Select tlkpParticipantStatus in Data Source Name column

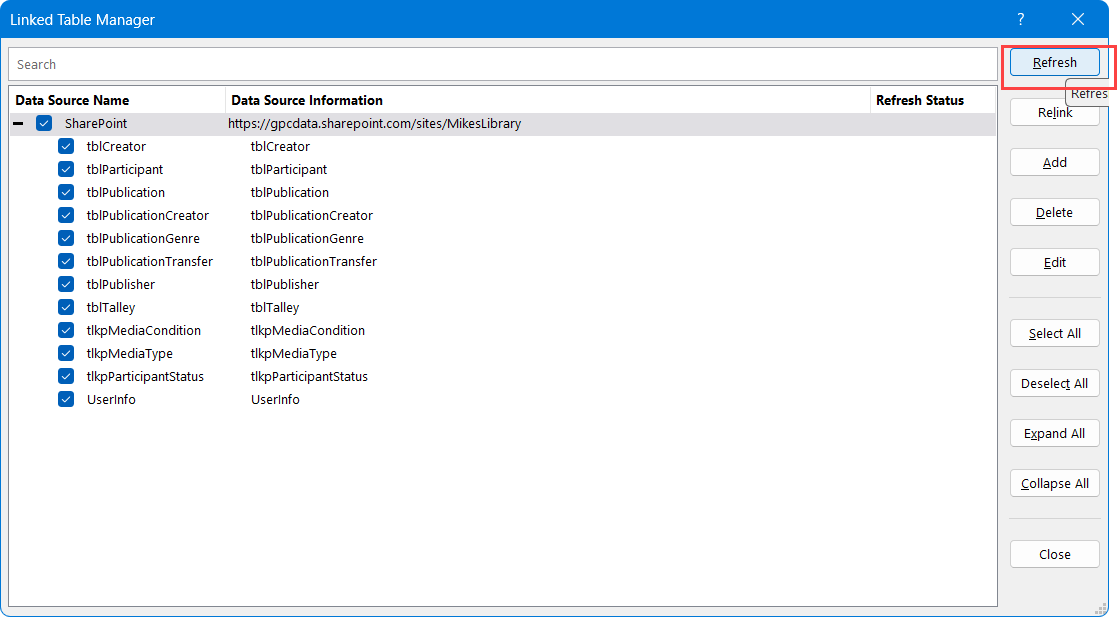[x=145, y=376]
